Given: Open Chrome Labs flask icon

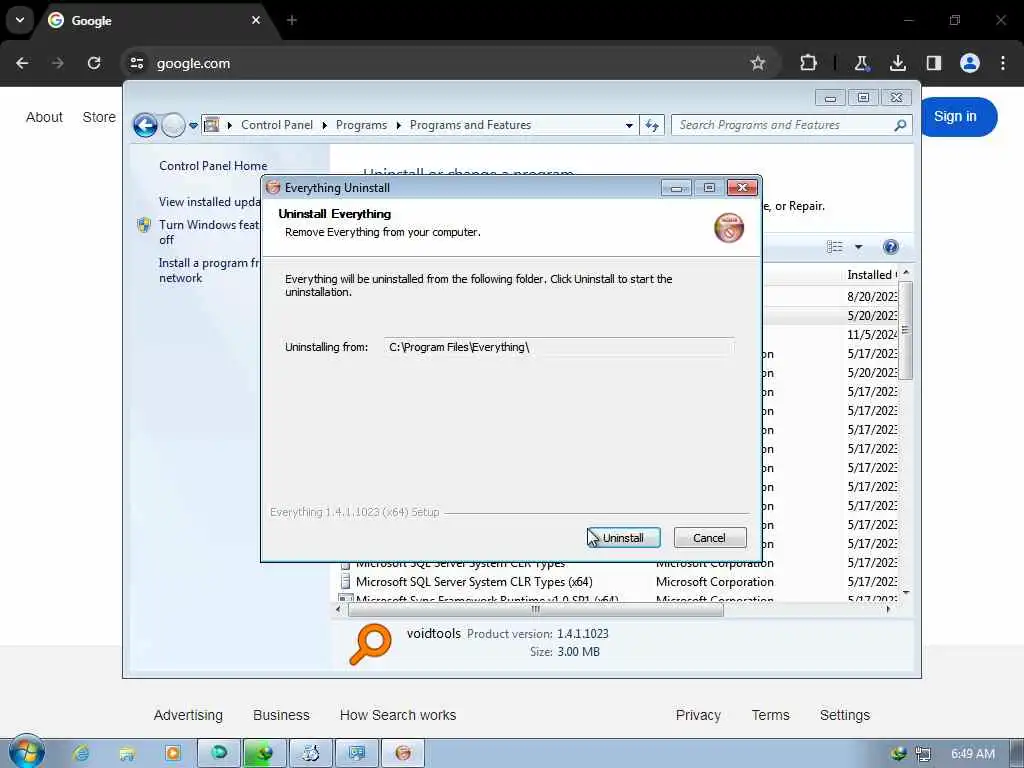Looking at the screenshot, I should [x=861, y=63].
